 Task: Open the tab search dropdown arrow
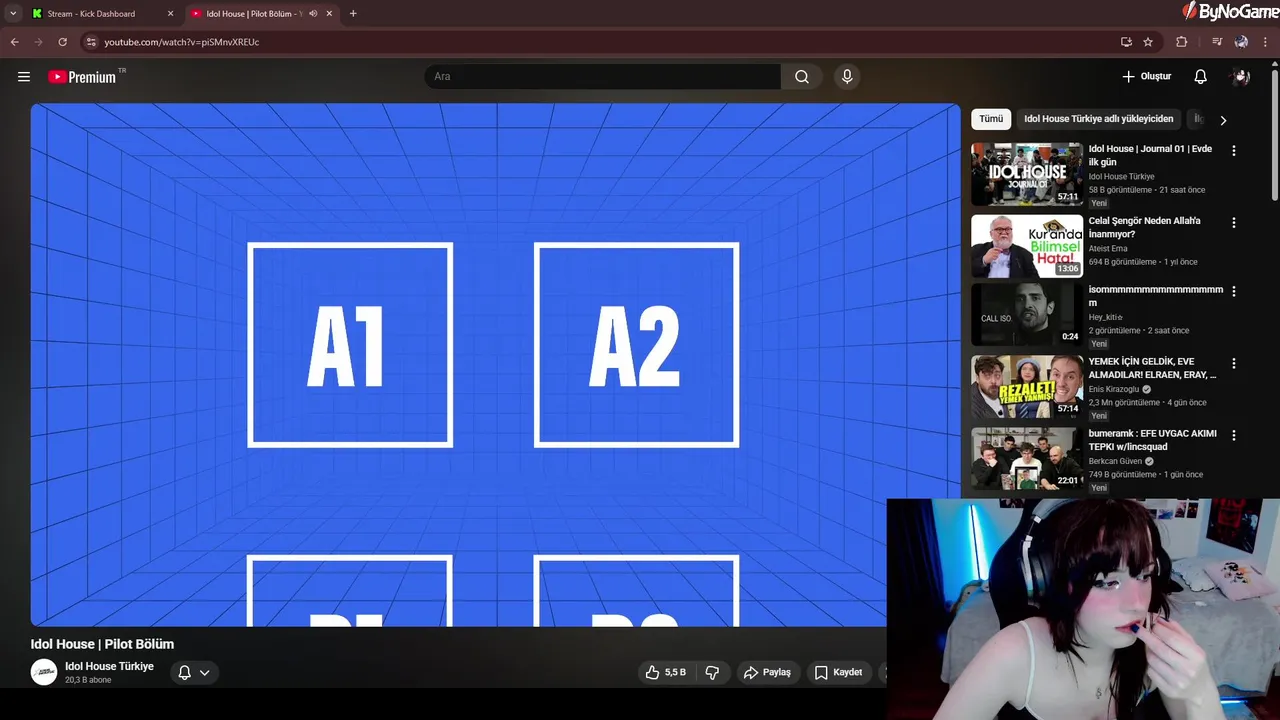coord(13,14)
